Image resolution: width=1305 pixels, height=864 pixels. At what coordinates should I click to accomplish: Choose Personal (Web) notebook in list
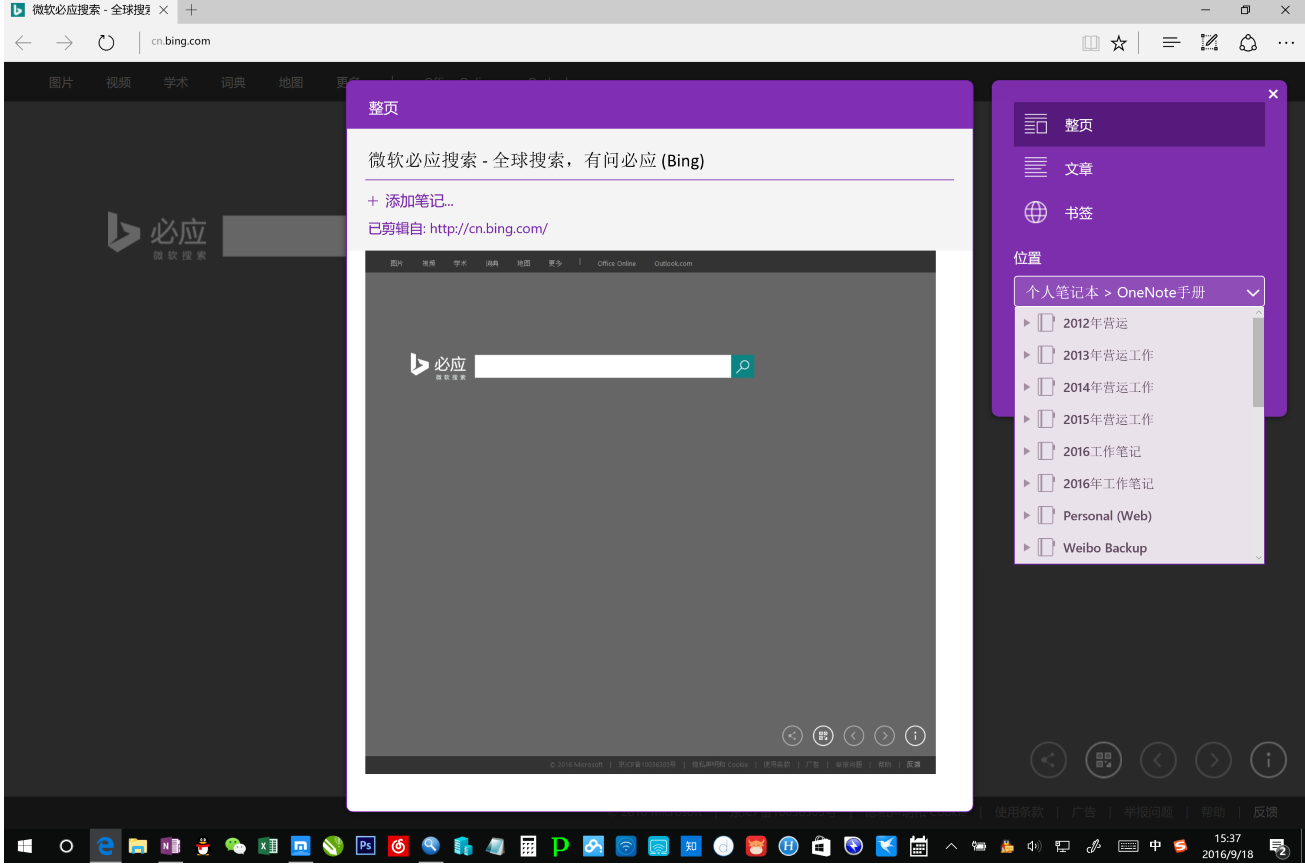tap(1107, 516)
